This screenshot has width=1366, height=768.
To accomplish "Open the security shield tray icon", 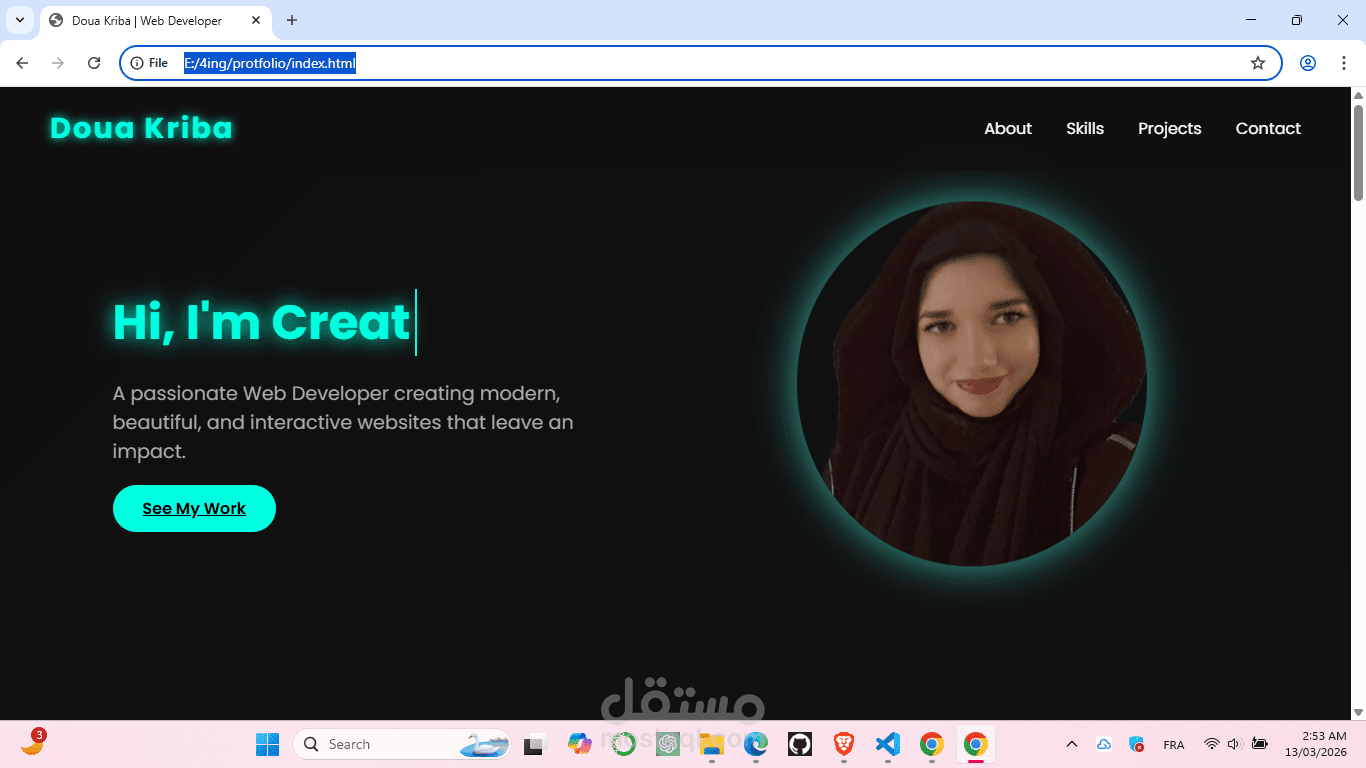I will click(x=1137, y=744).
